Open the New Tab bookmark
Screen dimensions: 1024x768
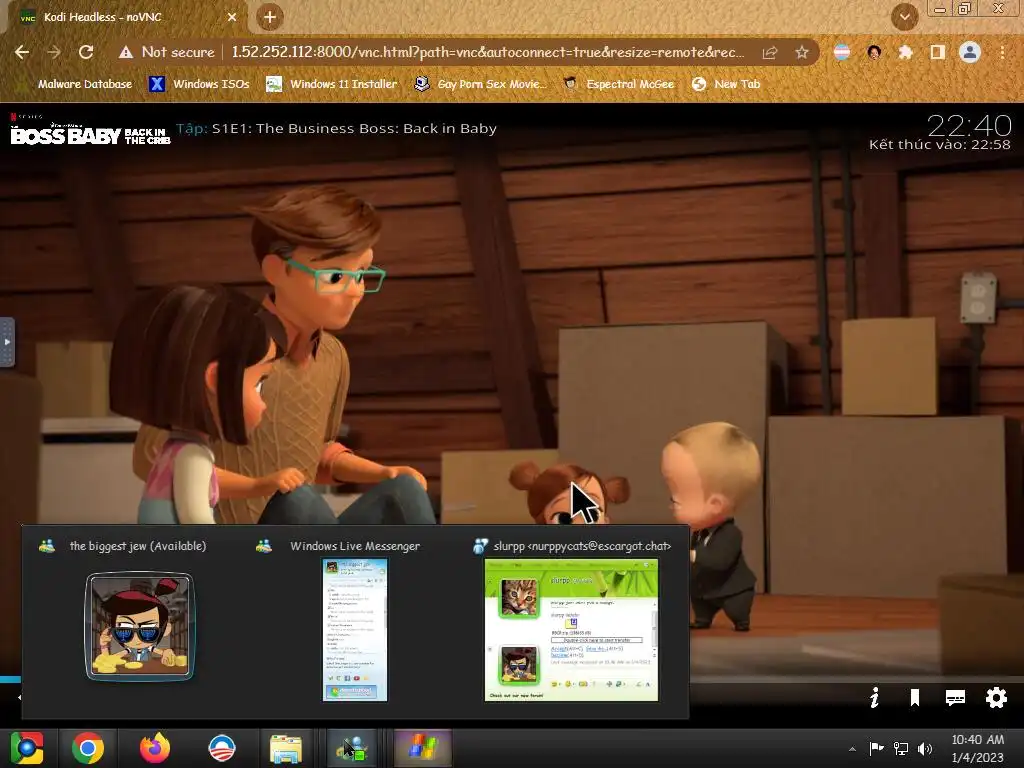[726, 84]
